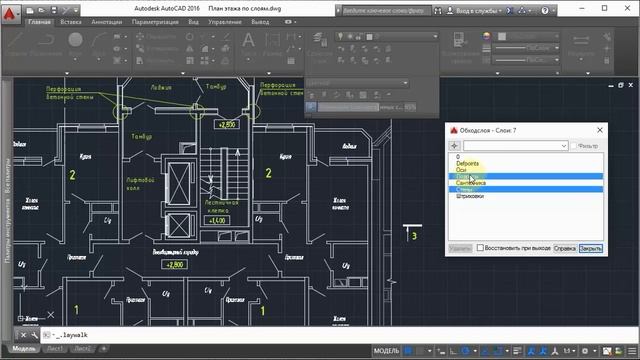Open the object color dropdown

click(527, 37)
